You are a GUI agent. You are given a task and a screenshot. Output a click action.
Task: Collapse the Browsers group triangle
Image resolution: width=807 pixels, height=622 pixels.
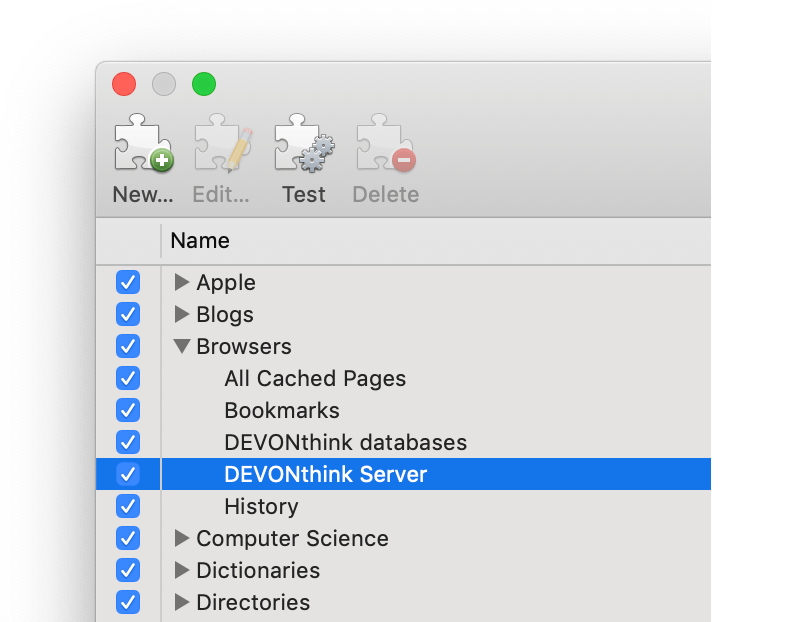pyautogui.click(x=182, y=346)
